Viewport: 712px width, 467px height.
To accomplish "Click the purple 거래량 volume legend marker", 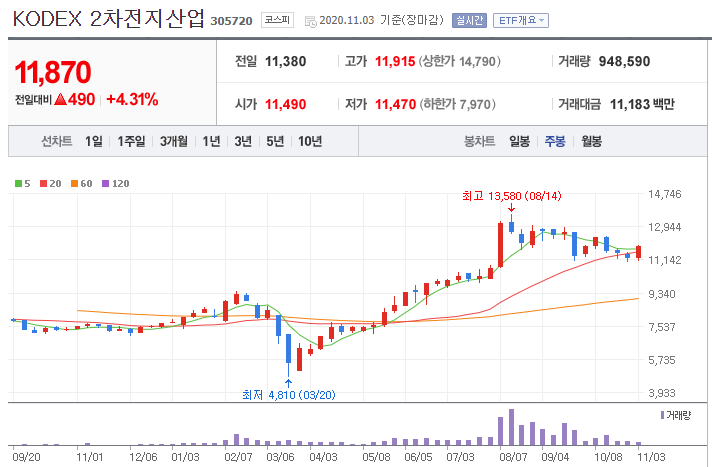I will 663,415.
